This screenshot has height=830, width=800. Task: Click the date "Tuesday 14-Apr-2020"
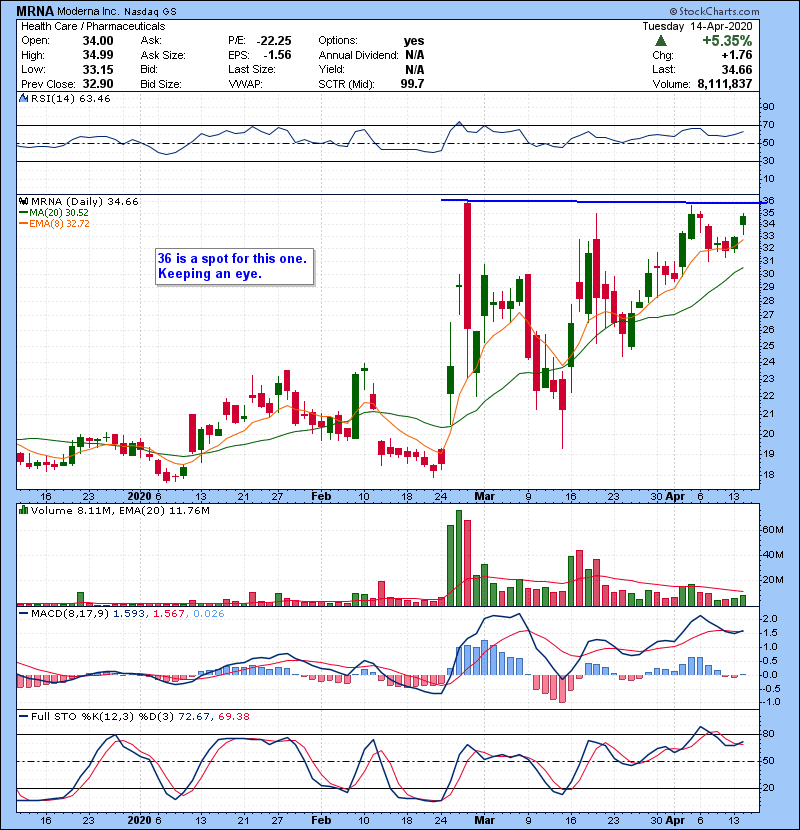697,26
